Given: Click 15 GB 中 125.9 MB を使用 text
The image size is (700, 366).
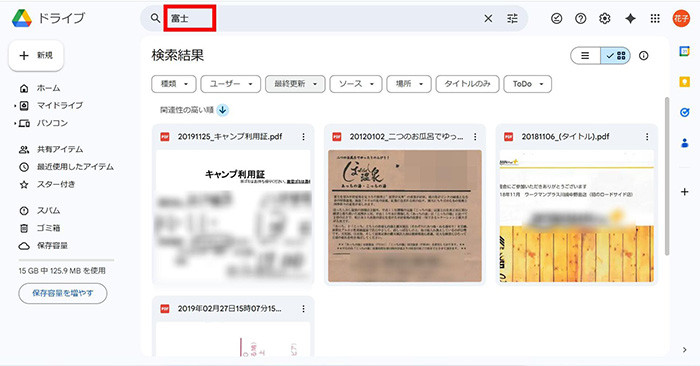Looking at the screenshot, I should tap(62, 271).
